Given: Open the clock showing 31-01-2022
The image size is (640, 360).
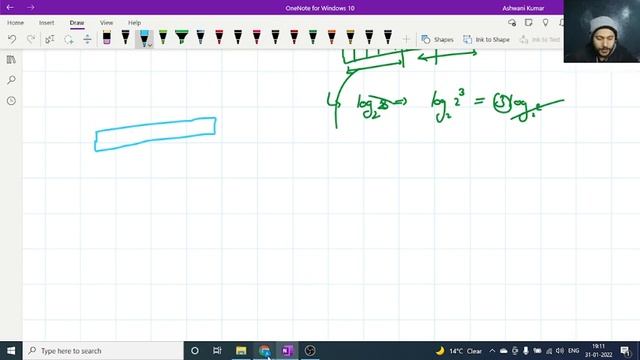Looking at the screenshot, I should point(598,351).
